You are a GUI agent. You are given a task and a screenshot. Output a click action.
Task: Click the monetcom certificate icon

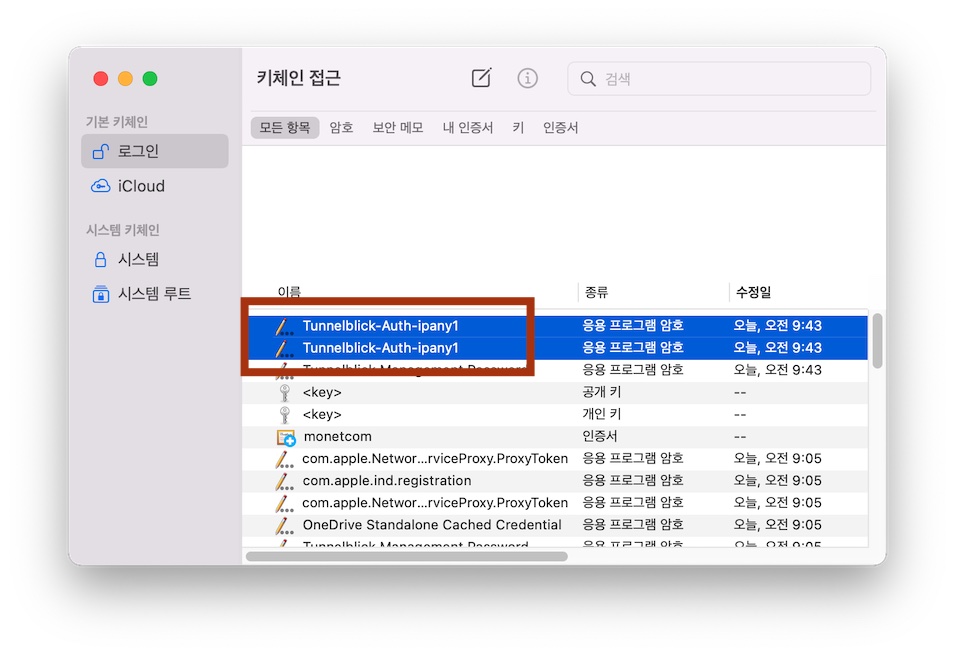[x=286, y=437]
